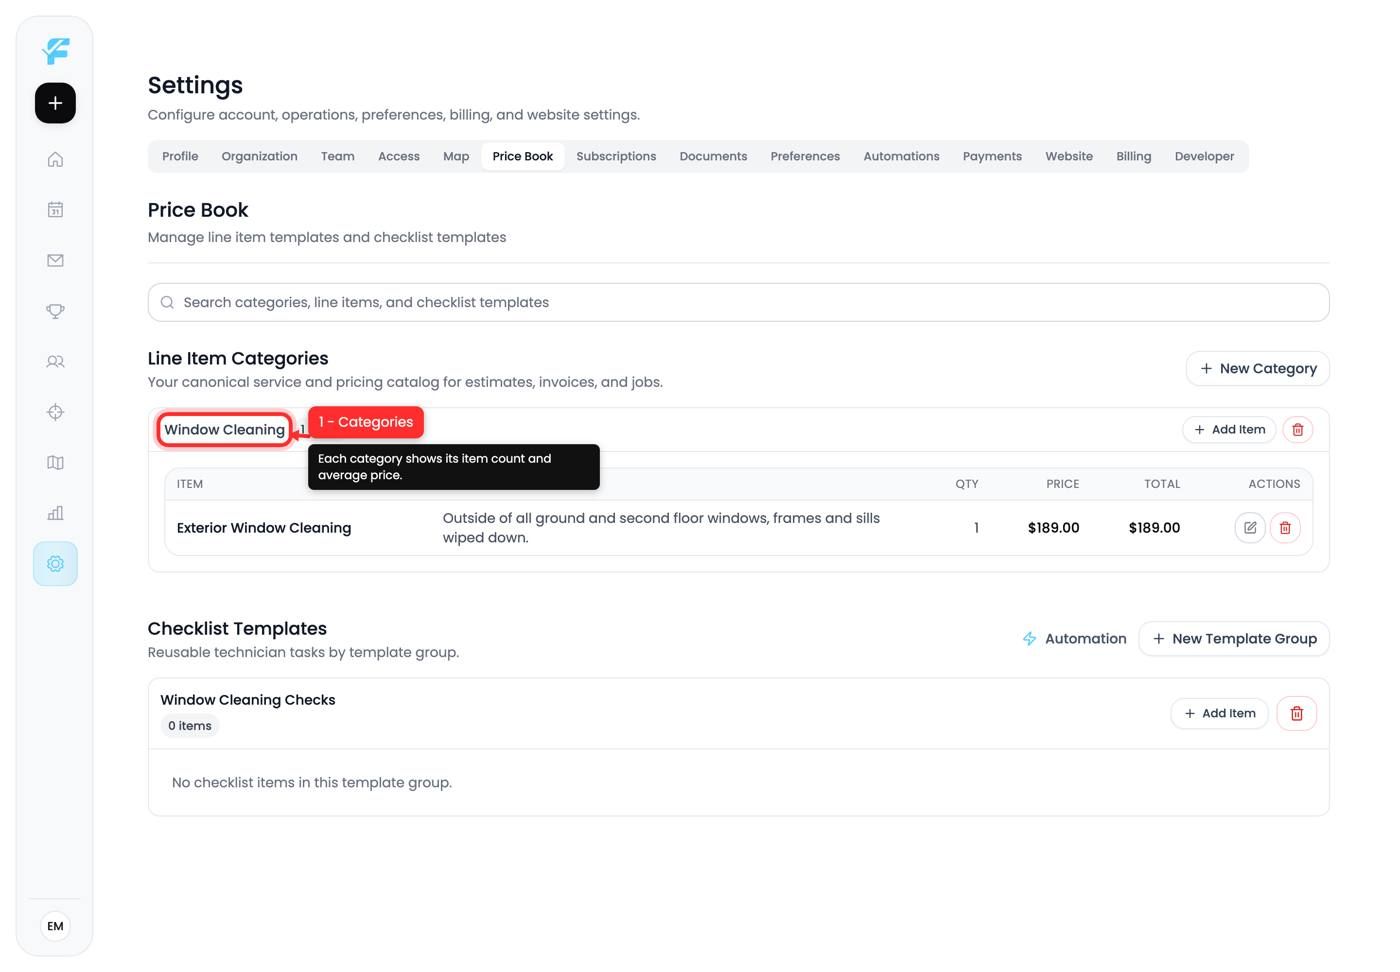Select the Price Book tab
The image size is (1400, 972).
523,156
